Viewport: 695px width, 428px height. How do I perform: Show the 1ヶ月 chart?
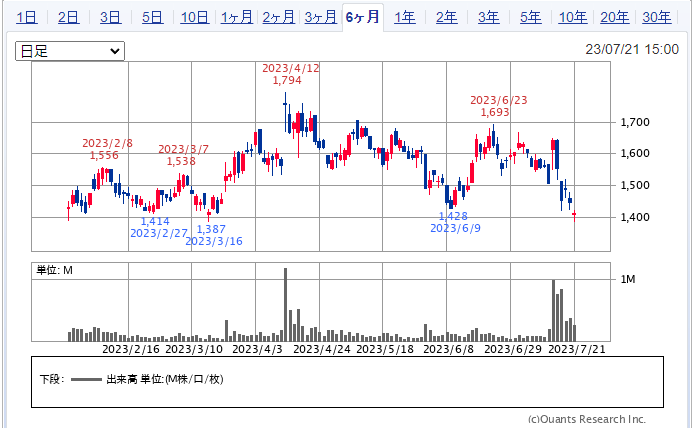(x=237, y=17)
